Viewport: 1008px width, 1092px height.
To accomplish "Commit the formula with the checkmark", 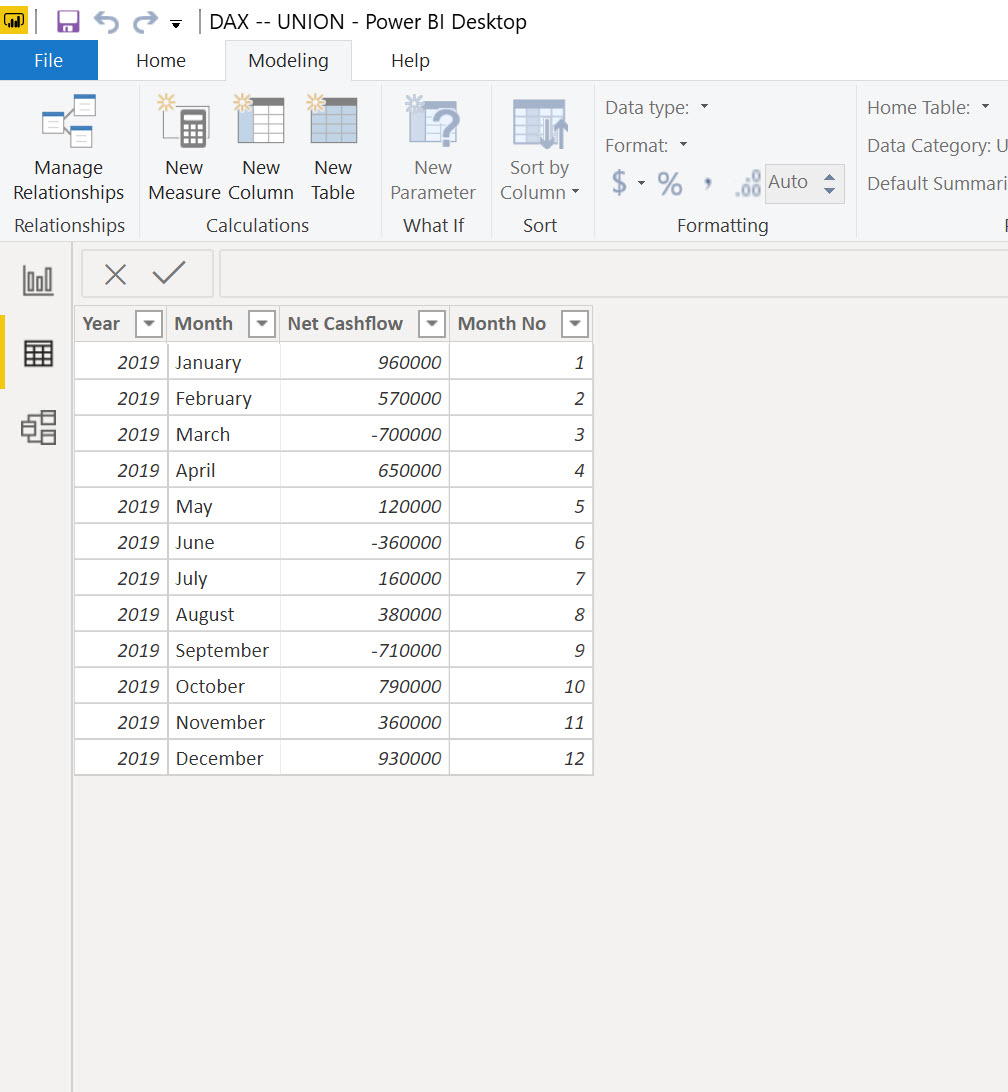I will coord(170,272).
